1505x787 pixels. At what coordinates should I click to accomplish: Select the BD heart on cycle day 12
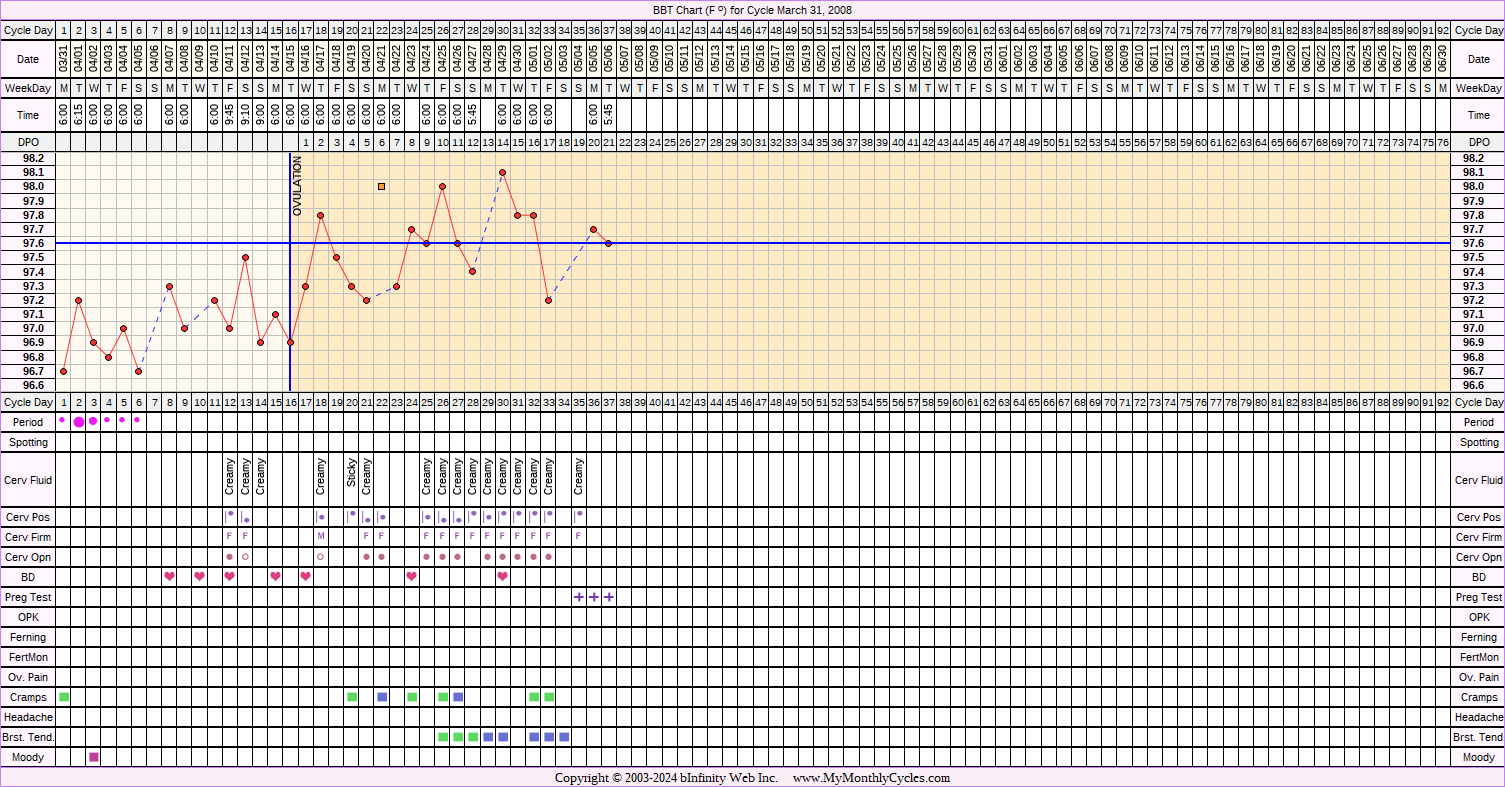(229, 576)
